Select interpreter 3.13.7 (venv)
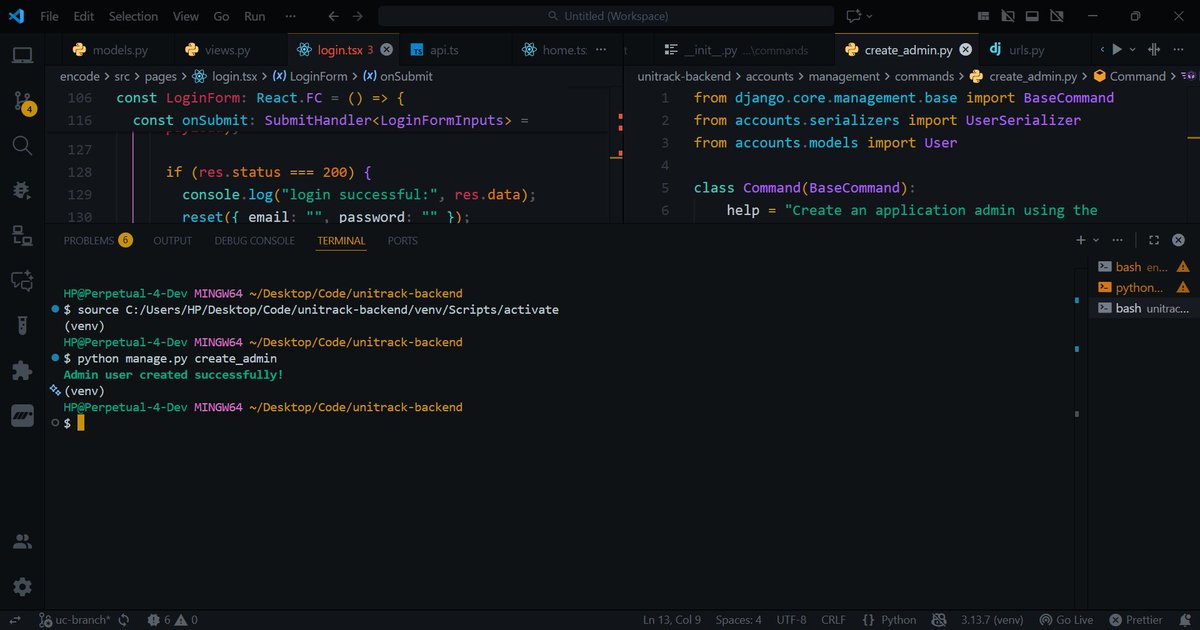Viewport: 1200px width, 630px height. [993, 620]
